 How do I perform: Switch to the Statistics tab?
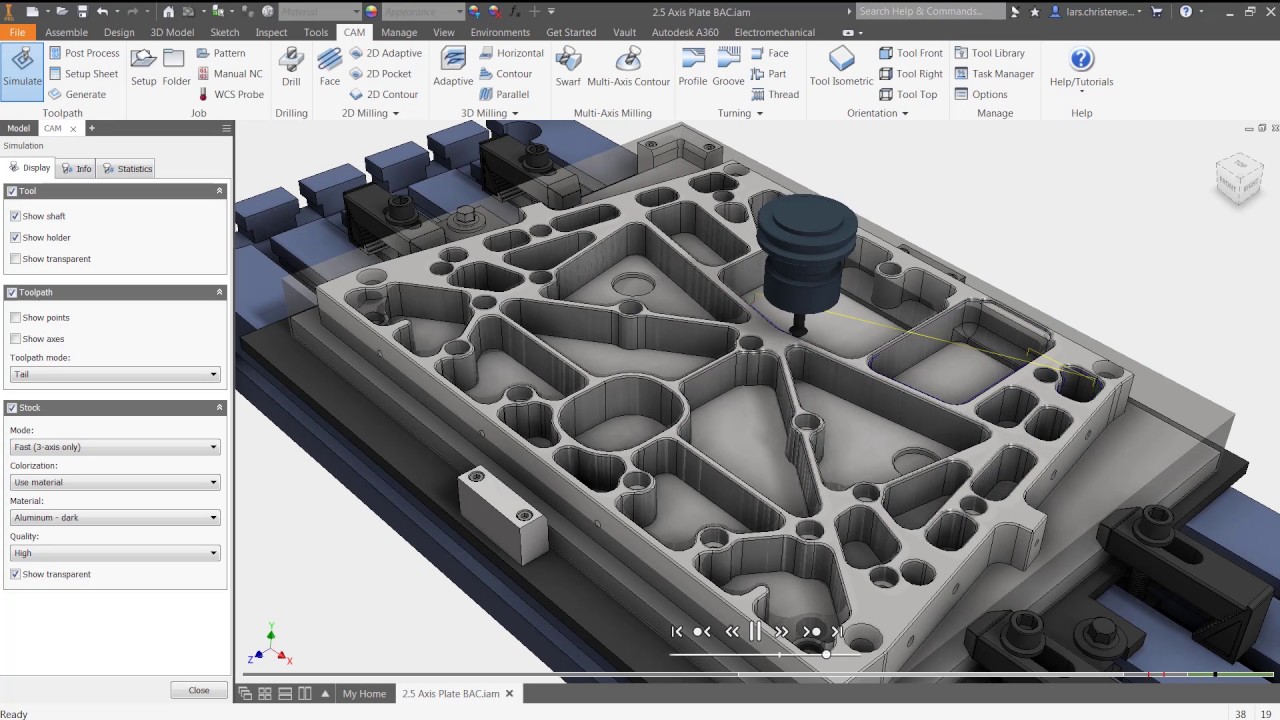pyautogui.click(x=128, y=169)
